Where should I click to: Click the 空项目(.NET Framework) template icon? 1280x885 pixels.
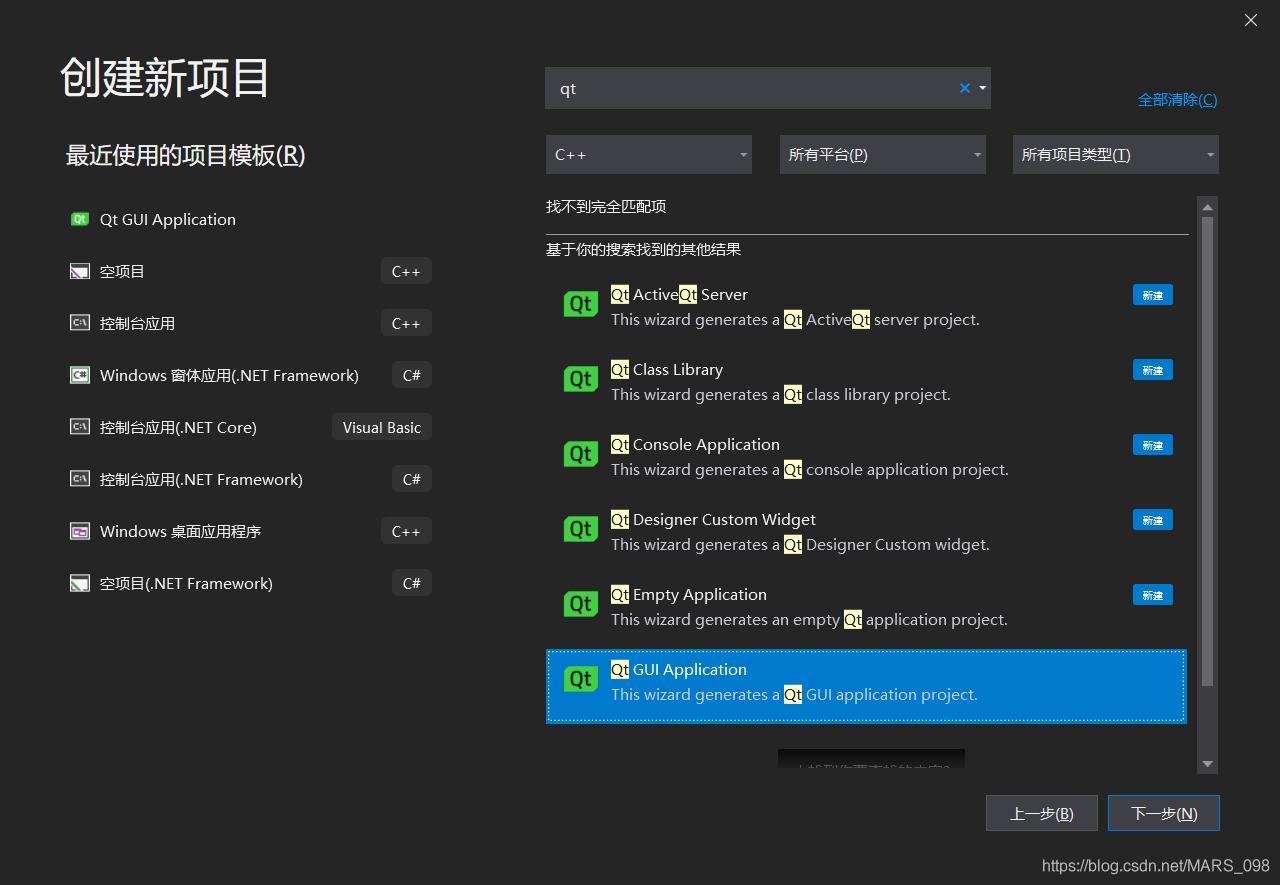tap(80, 583)
